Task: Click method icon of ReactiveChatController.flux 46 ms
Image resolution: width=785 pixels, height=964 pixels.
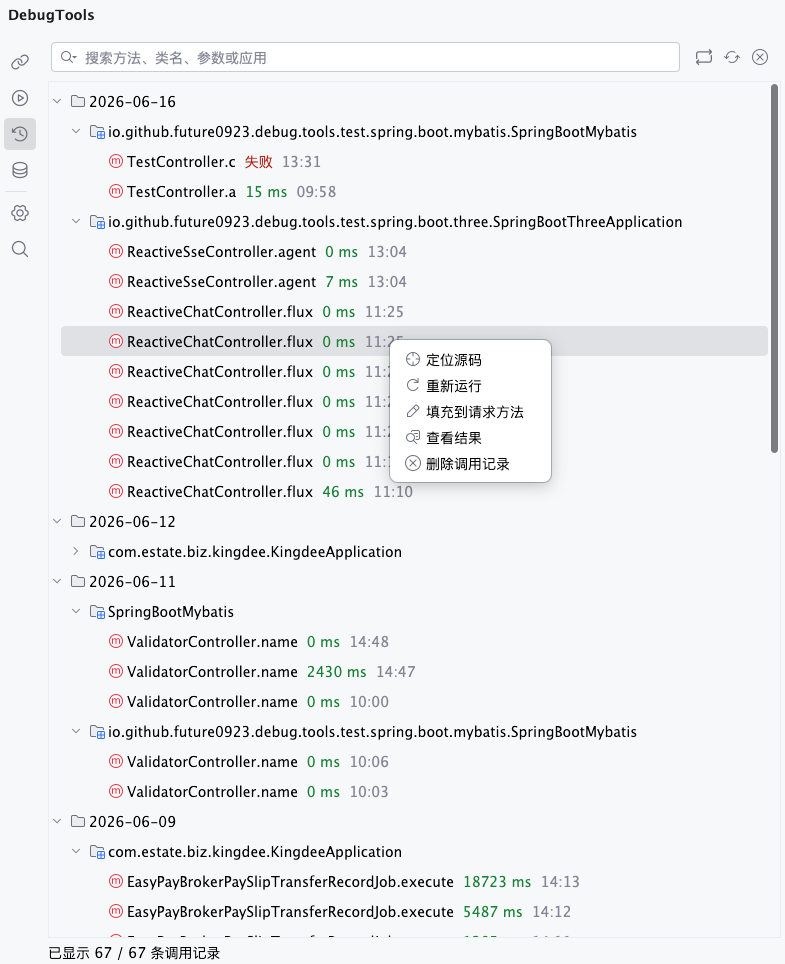Action: [x=116, y=492]
